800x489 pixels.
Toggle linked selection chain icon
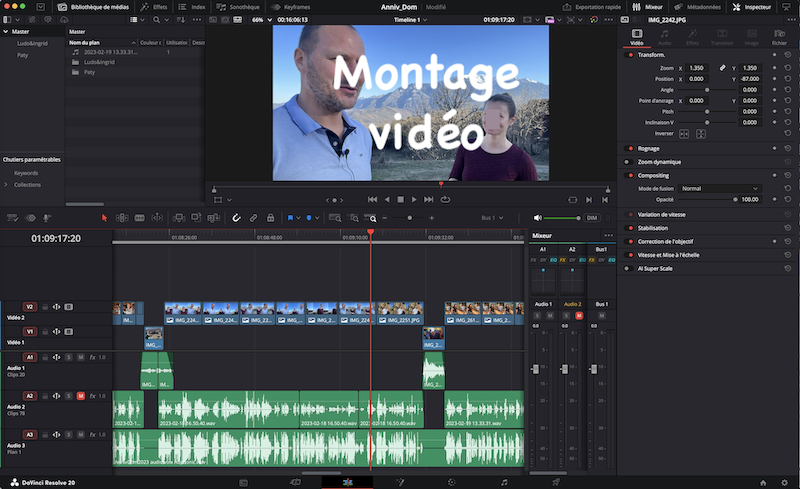(253, 218)
